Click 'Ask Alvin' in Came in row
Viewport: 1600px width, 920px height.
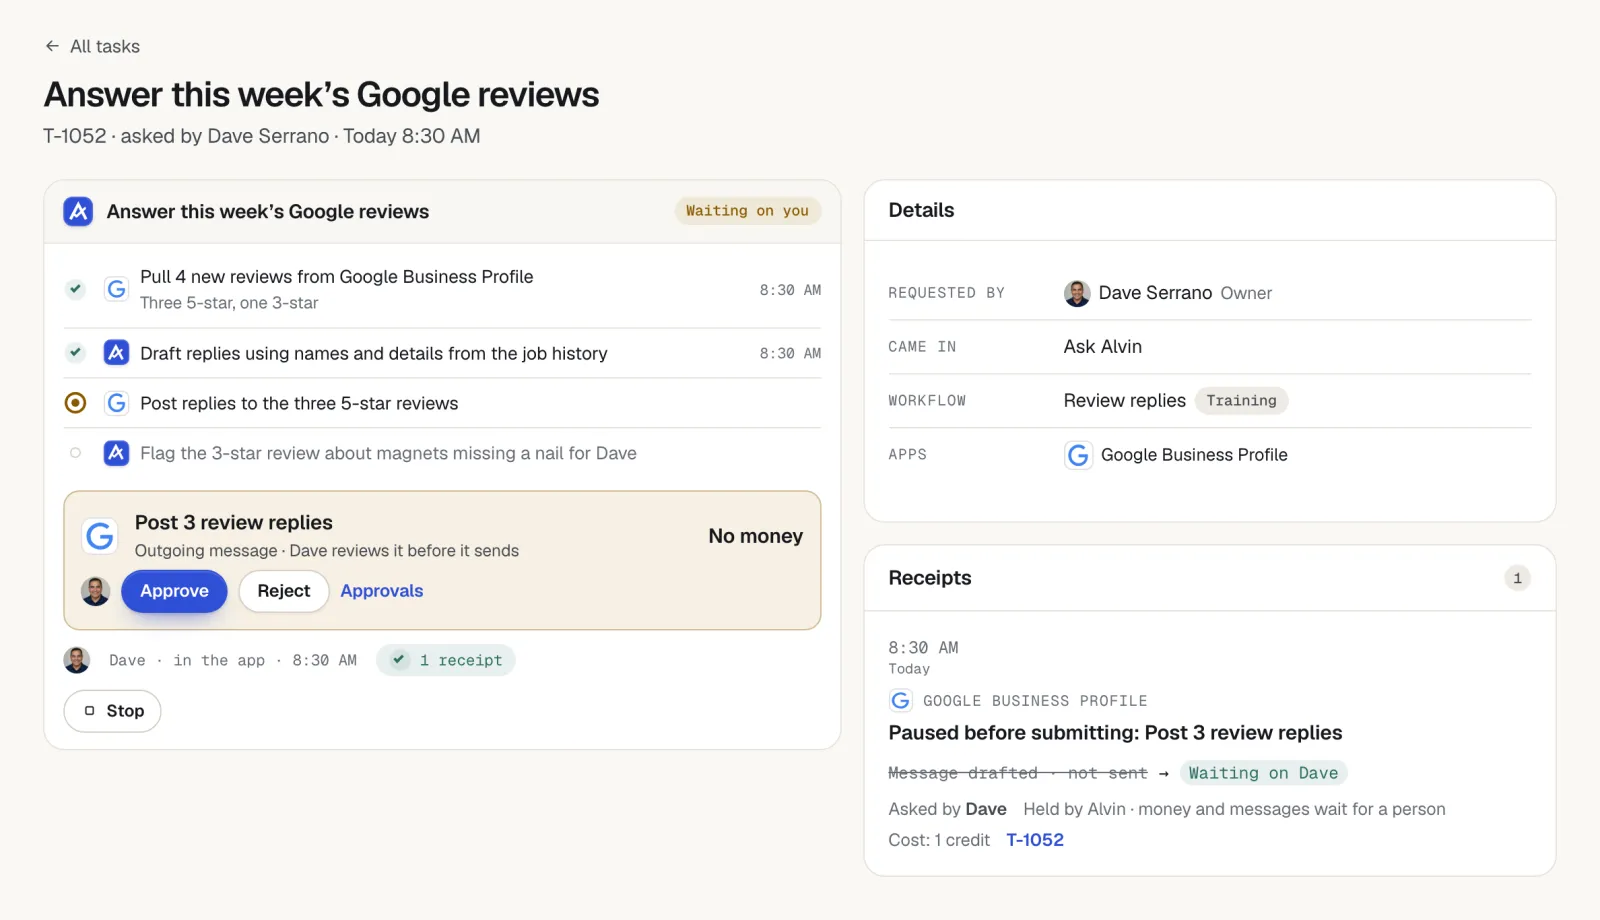click(x=1103, y=347)
